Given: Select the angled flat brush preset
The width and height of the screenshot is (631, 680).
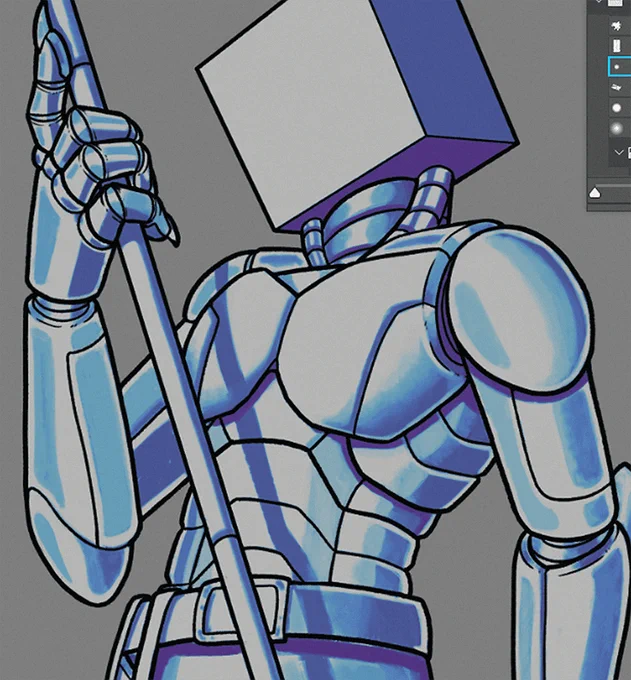Looking at the screenshot, I should coord(616,88).
